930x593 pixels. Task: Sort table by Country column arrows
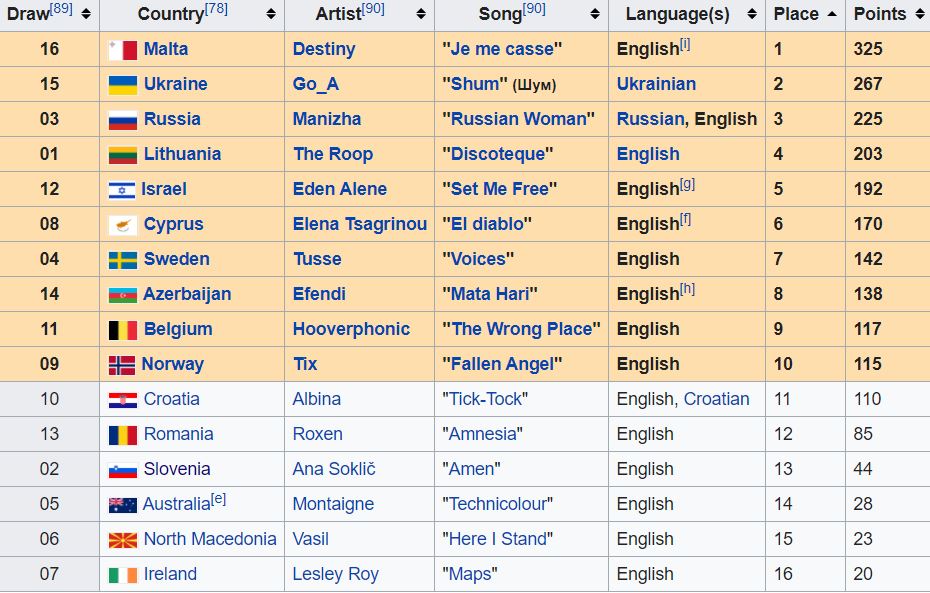271,14
